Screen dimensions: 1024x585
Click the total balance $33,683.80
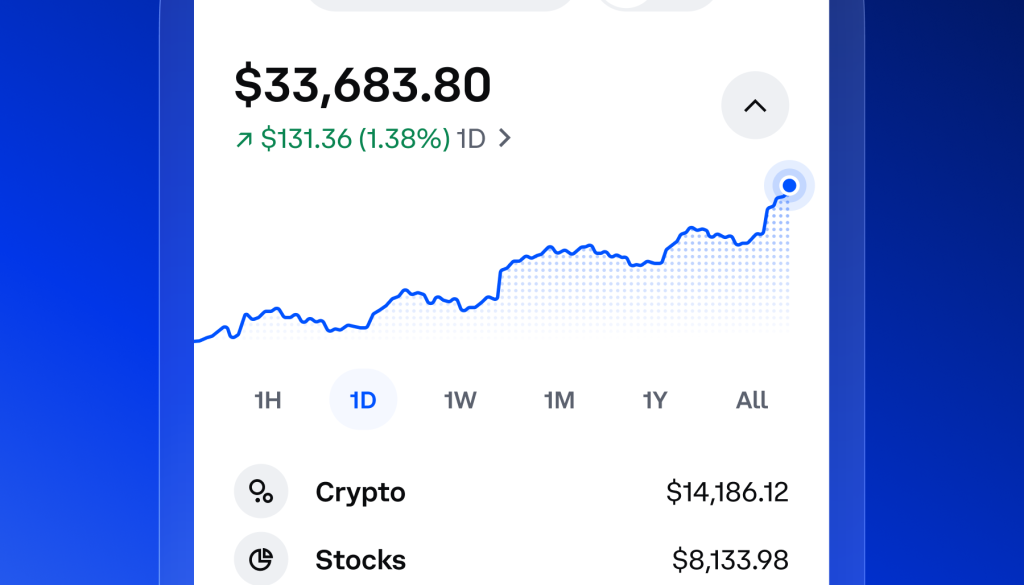[x=363, y=85]
